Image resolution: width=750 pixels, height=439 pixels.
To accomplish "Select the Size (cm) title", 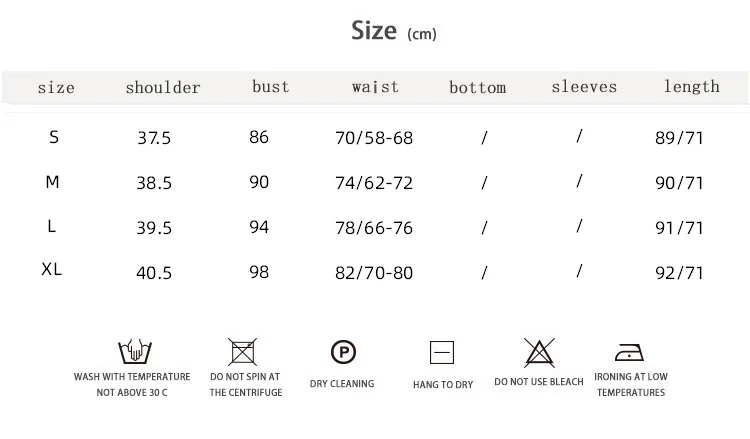I will point(394,31).
